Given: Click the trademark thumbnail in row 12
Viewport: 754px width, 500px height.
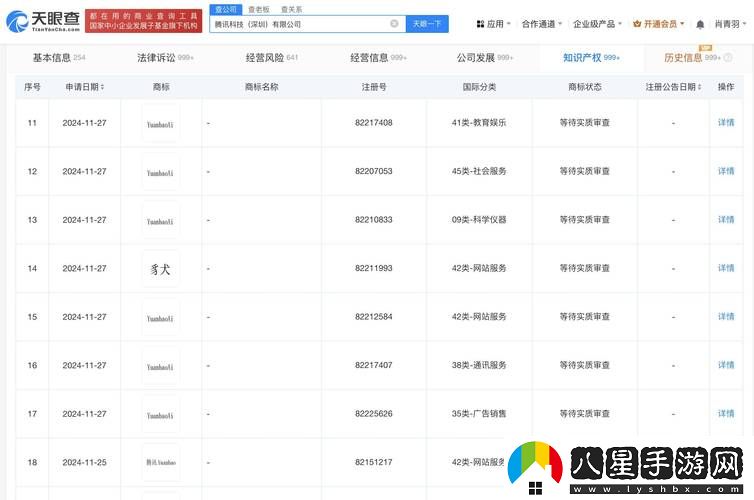Looking at the screenshot, I should coord(161,172).
